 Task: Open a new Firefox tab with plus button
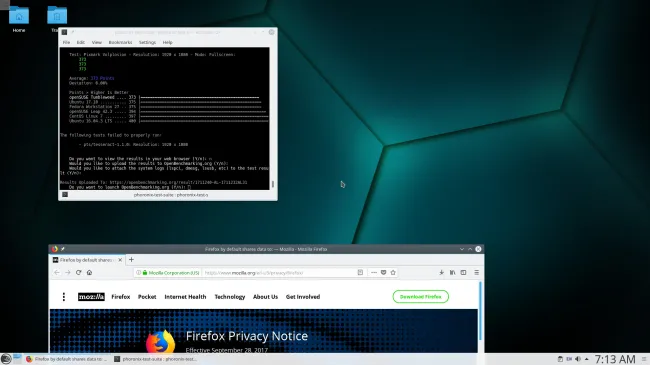(131, 260)
